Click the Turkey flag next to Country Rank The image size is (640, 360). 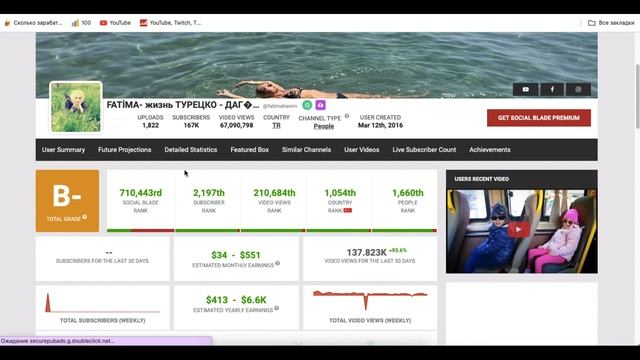tap(347, 210)
